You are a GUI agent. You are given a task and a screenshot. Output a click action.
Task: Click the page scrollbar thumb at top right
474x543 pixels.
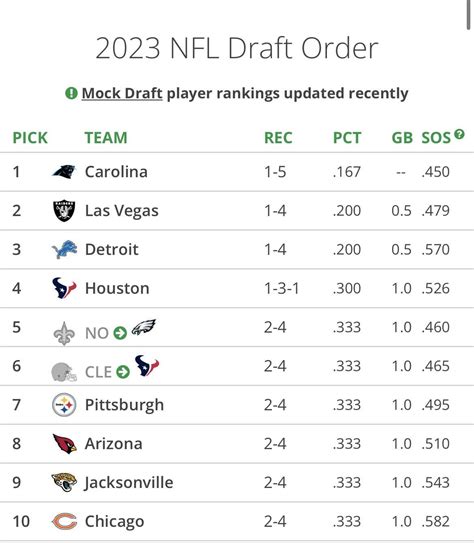(x=469, y=15)
